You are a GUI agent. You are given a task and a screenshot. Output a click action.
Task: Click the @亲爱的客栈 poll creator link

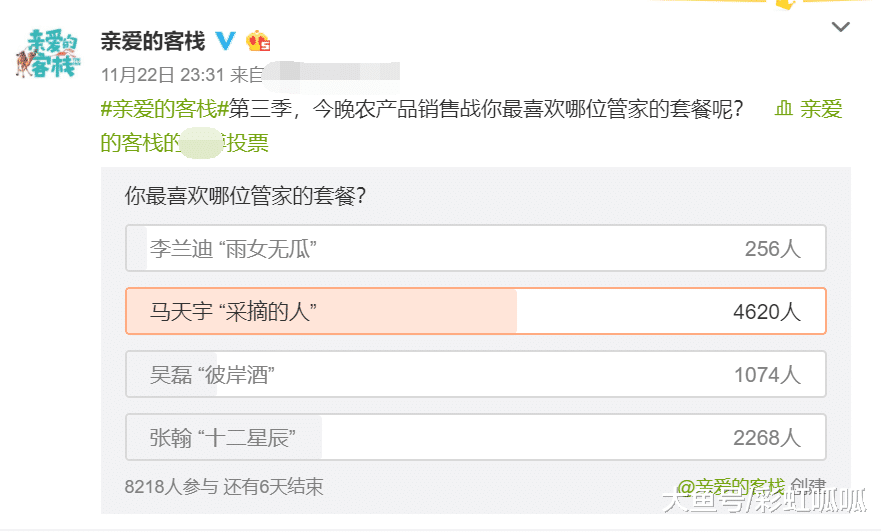732,487
